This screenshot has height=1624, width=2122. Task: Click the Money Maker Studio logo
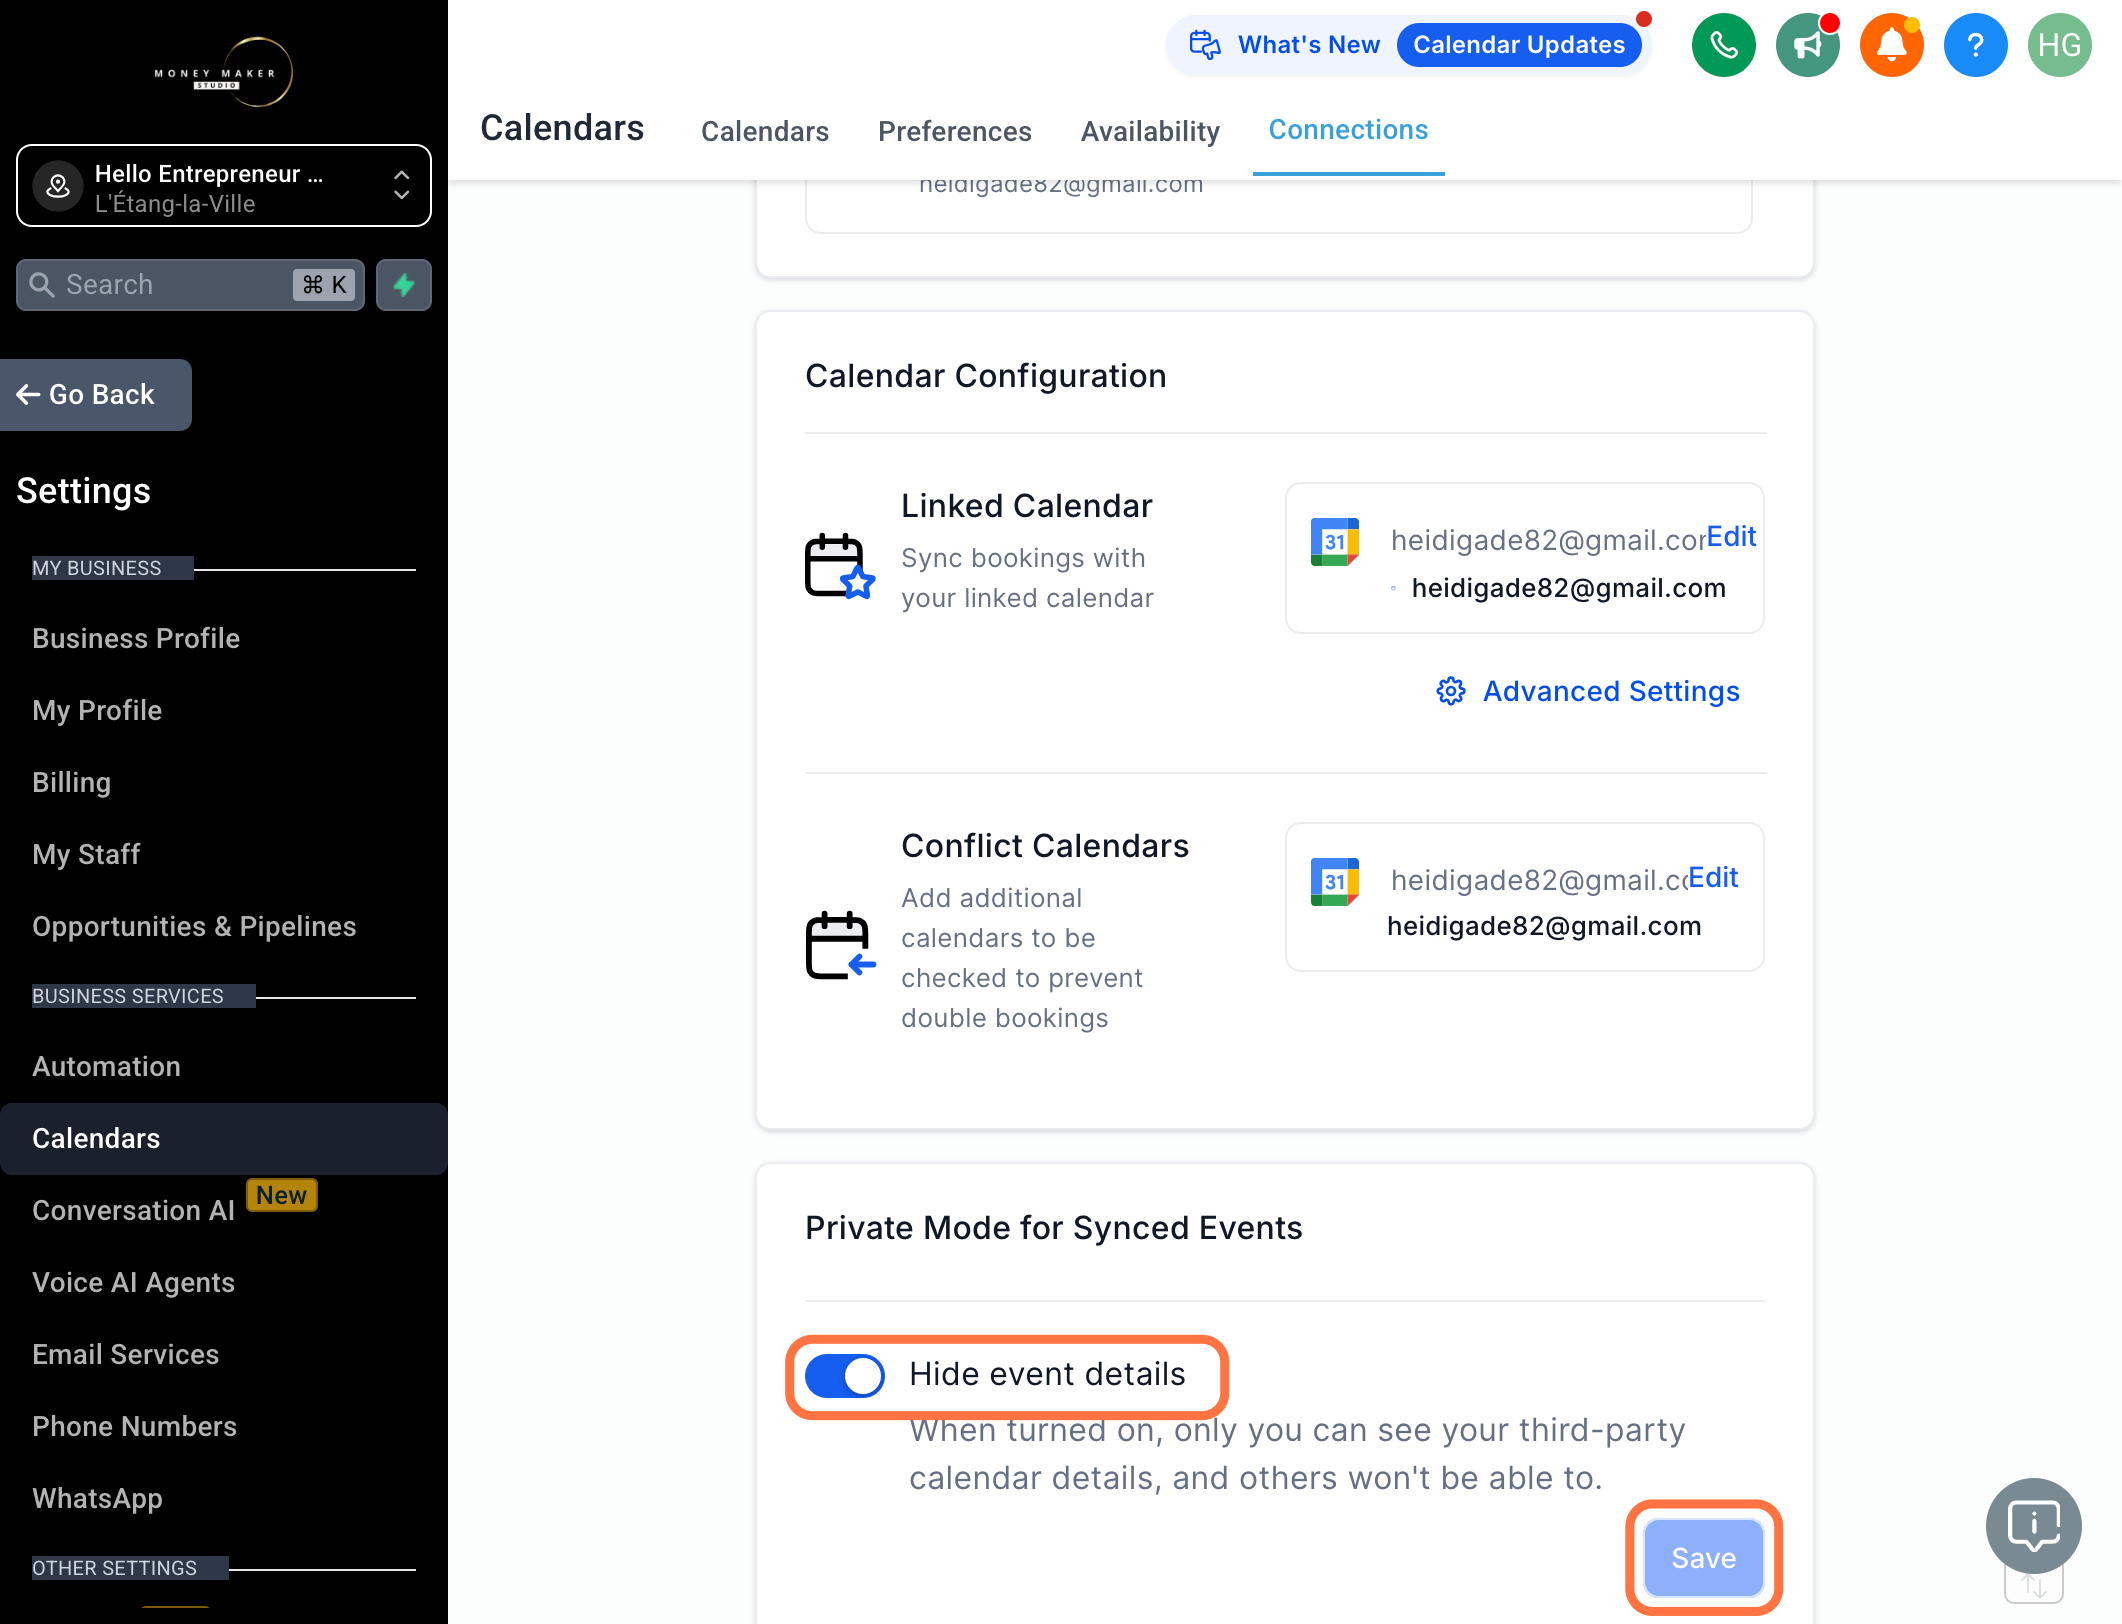coord(223,72)
